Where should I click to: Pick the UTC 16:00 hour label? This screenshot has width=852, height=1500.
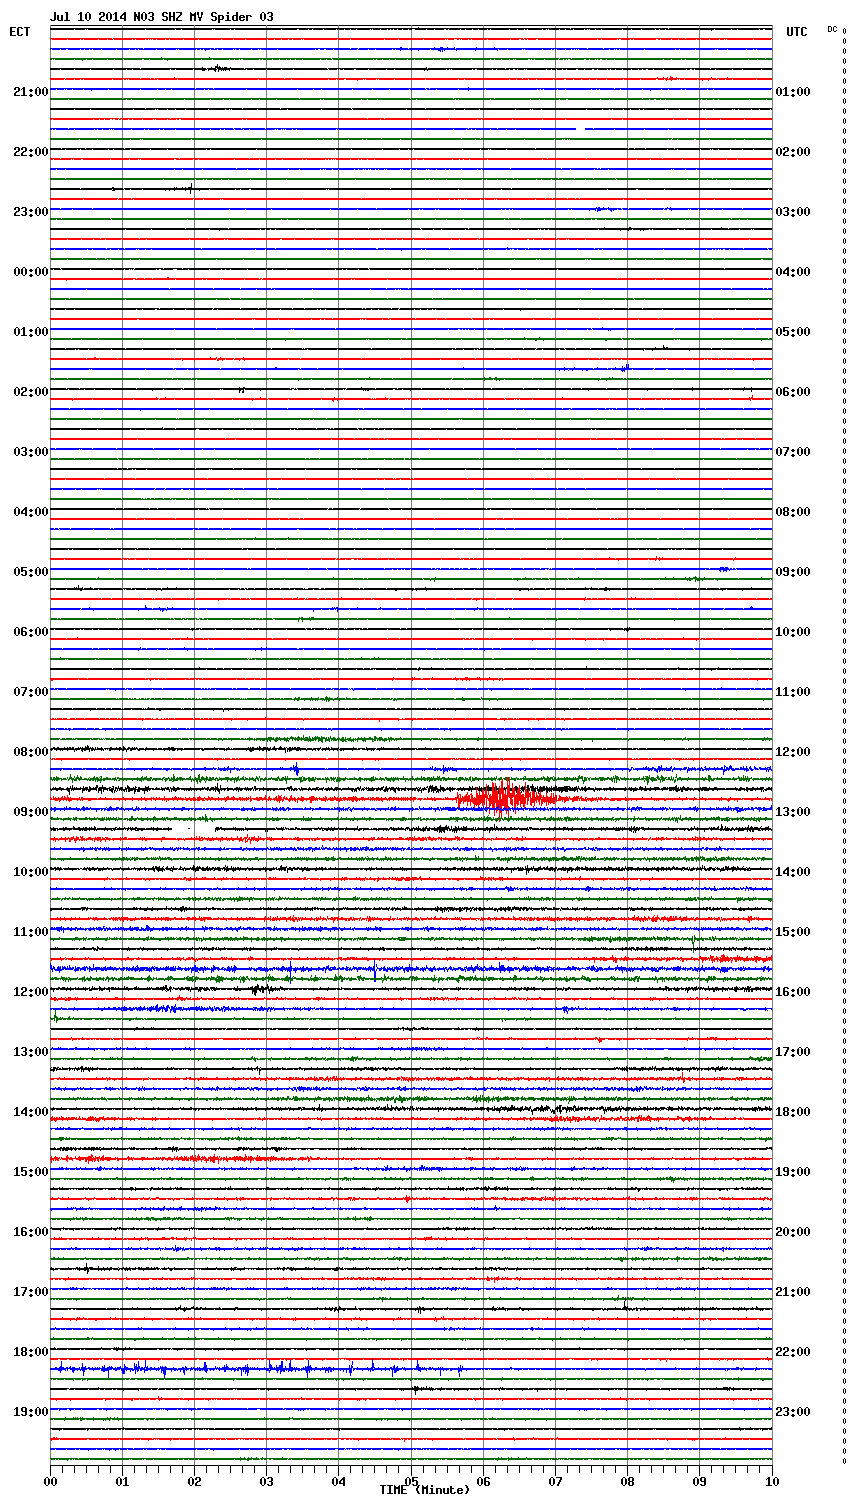793,992
